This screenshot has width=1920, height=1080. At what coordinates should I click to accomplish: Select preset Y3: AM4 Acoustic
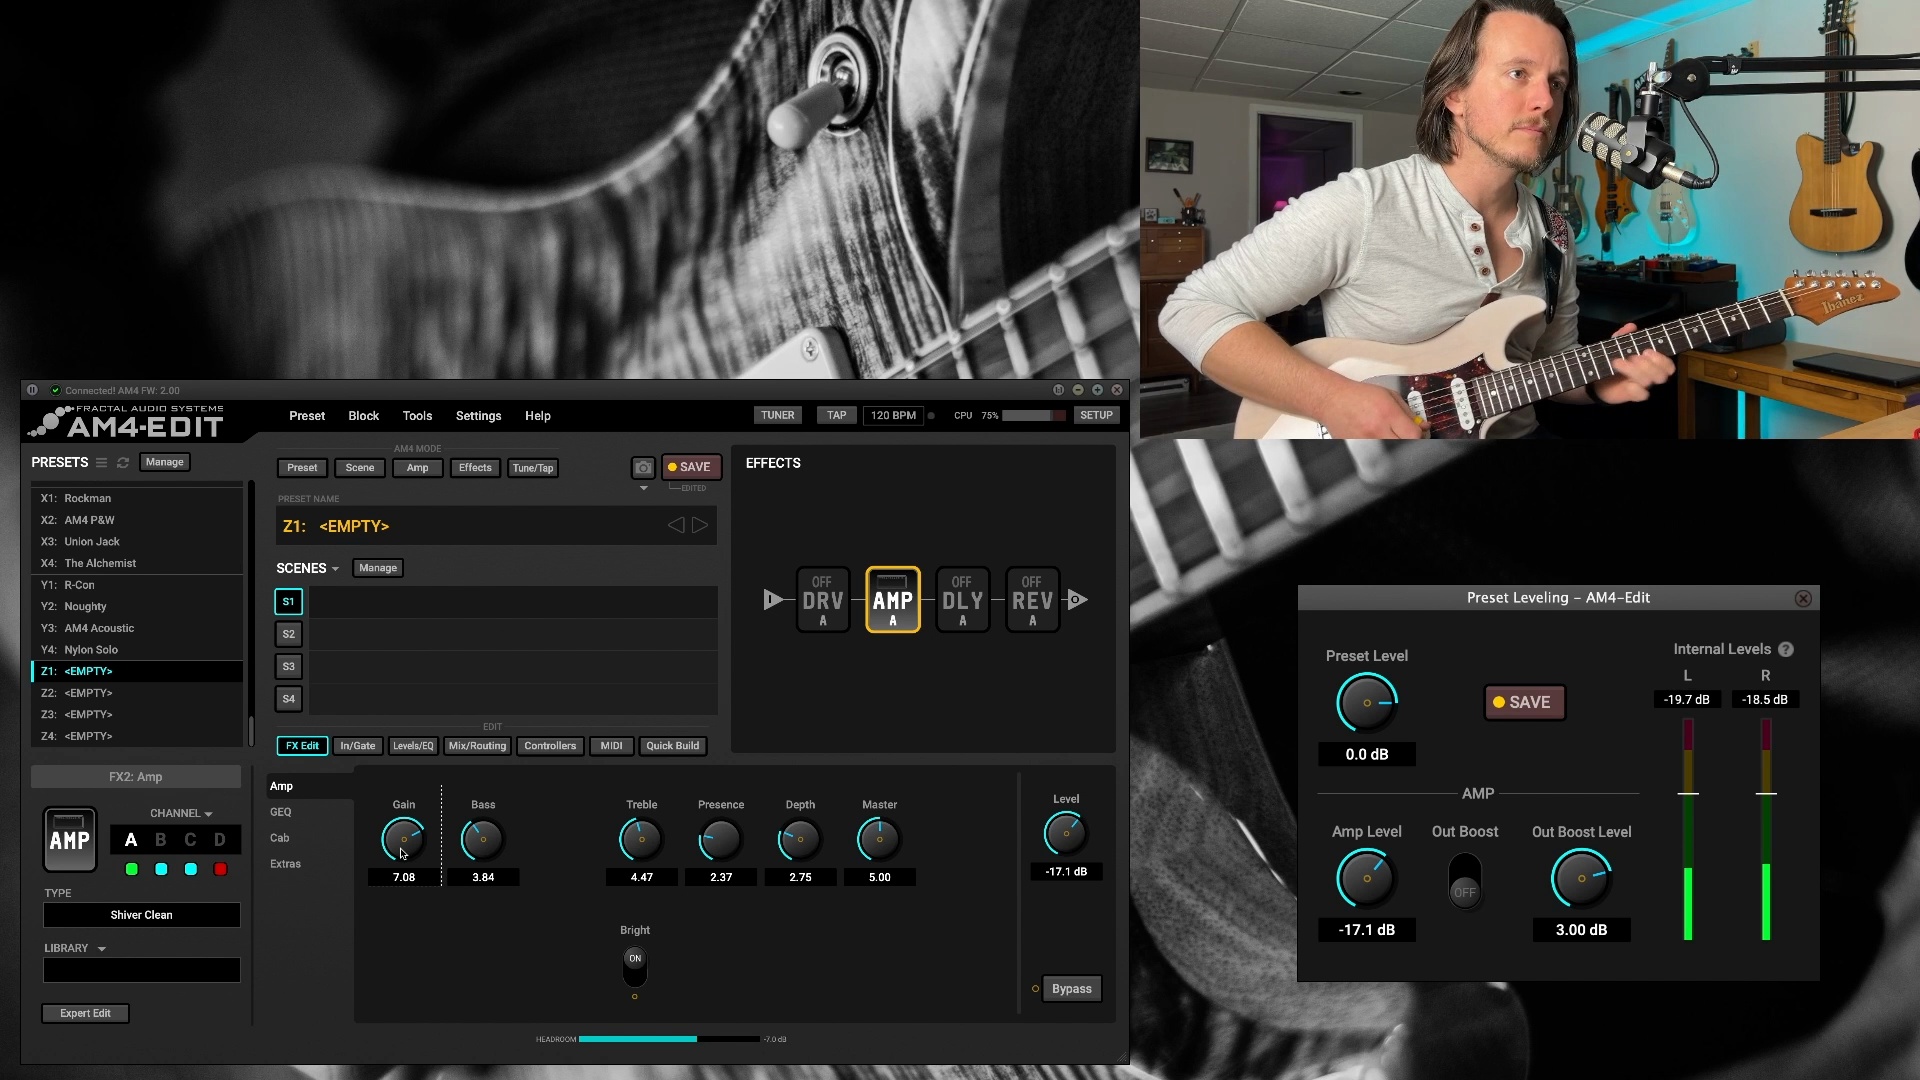(x=137, y=628)
